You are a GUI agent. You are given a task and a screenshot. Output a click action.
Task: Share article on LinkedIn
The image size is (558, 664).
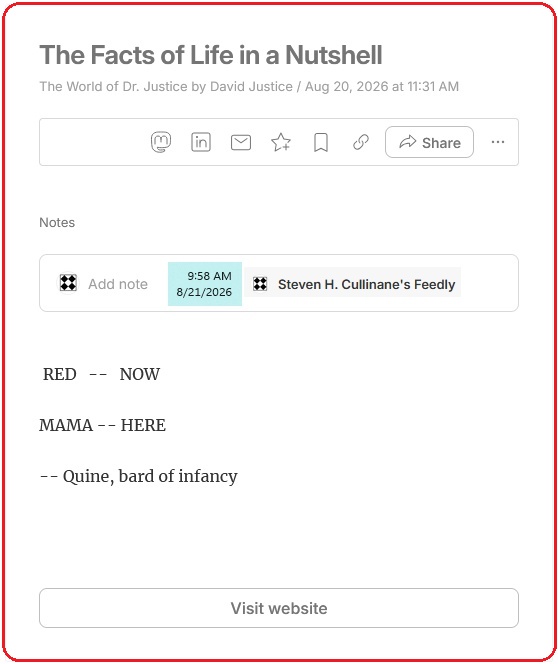[x=201, y=142]
